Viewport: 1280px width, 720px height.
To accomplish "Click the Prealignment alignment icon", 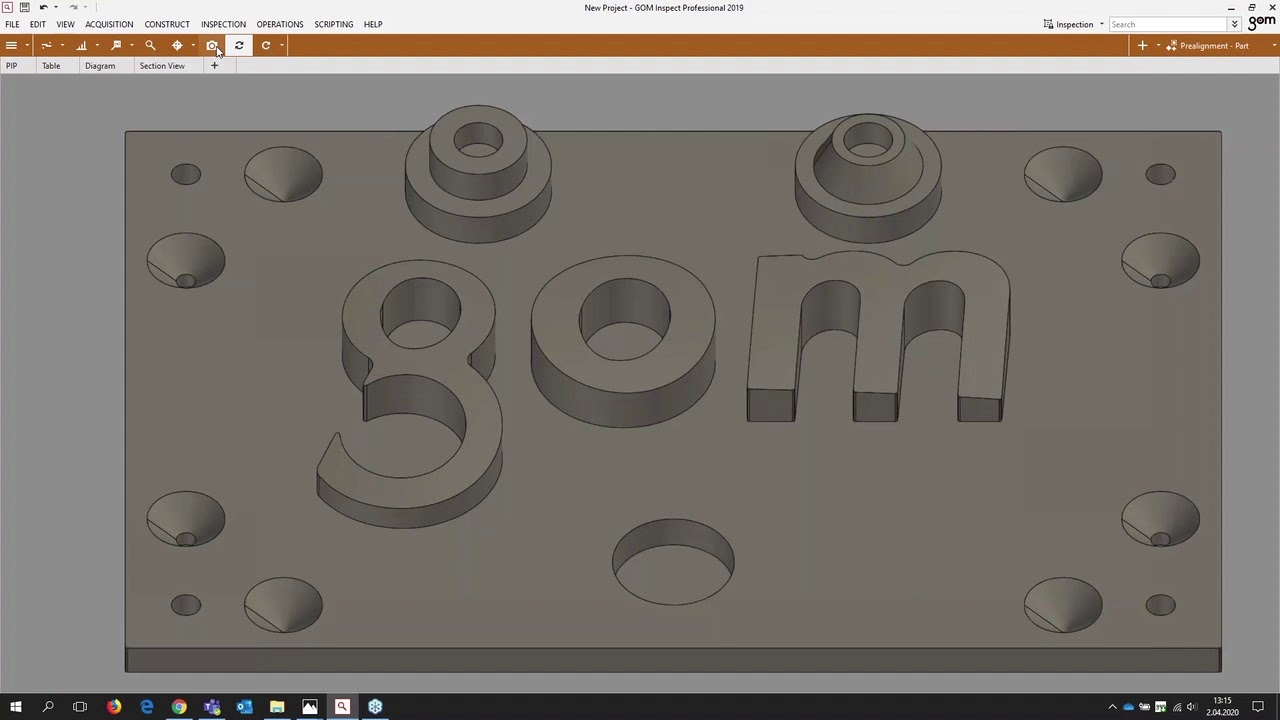I will [1171, 45].
